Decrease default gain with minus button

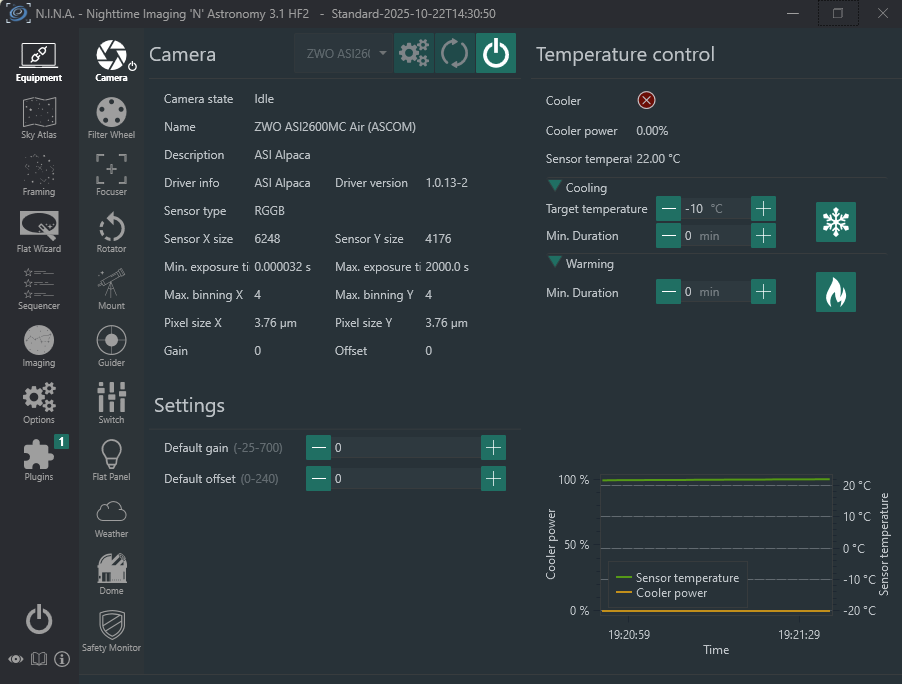(318, 448)
